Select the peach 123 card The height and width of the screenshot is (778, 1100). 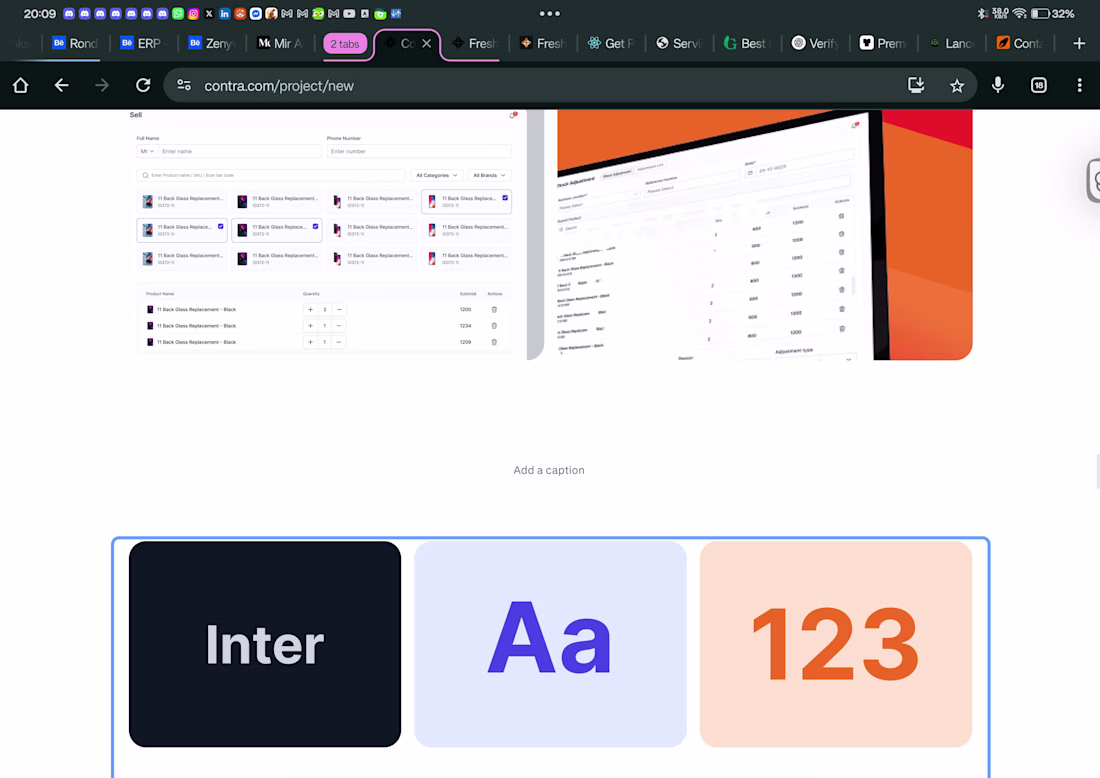click(x=836, y=644)
